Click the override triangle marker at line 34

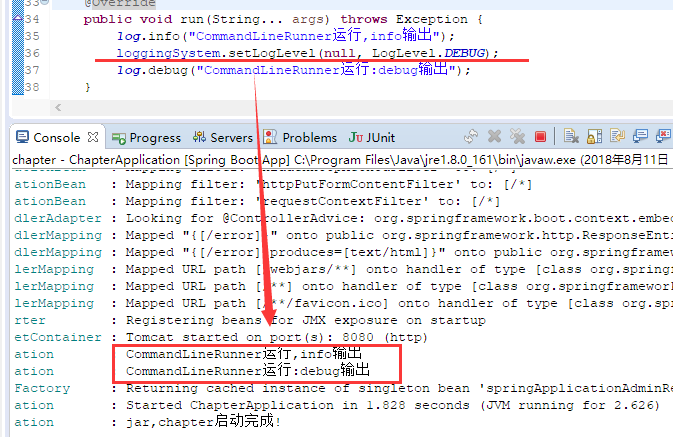pos(18,18)
